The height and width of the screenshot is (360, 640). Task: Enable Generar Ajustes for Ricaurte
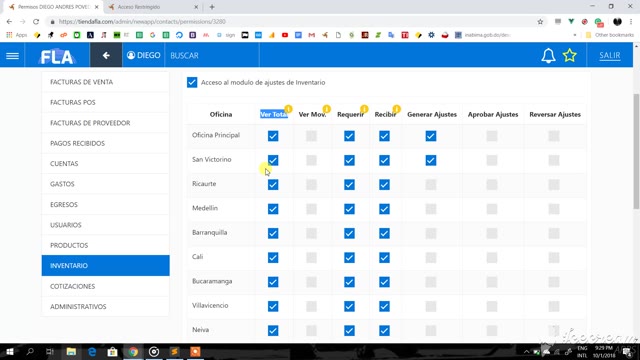(431, 184)
